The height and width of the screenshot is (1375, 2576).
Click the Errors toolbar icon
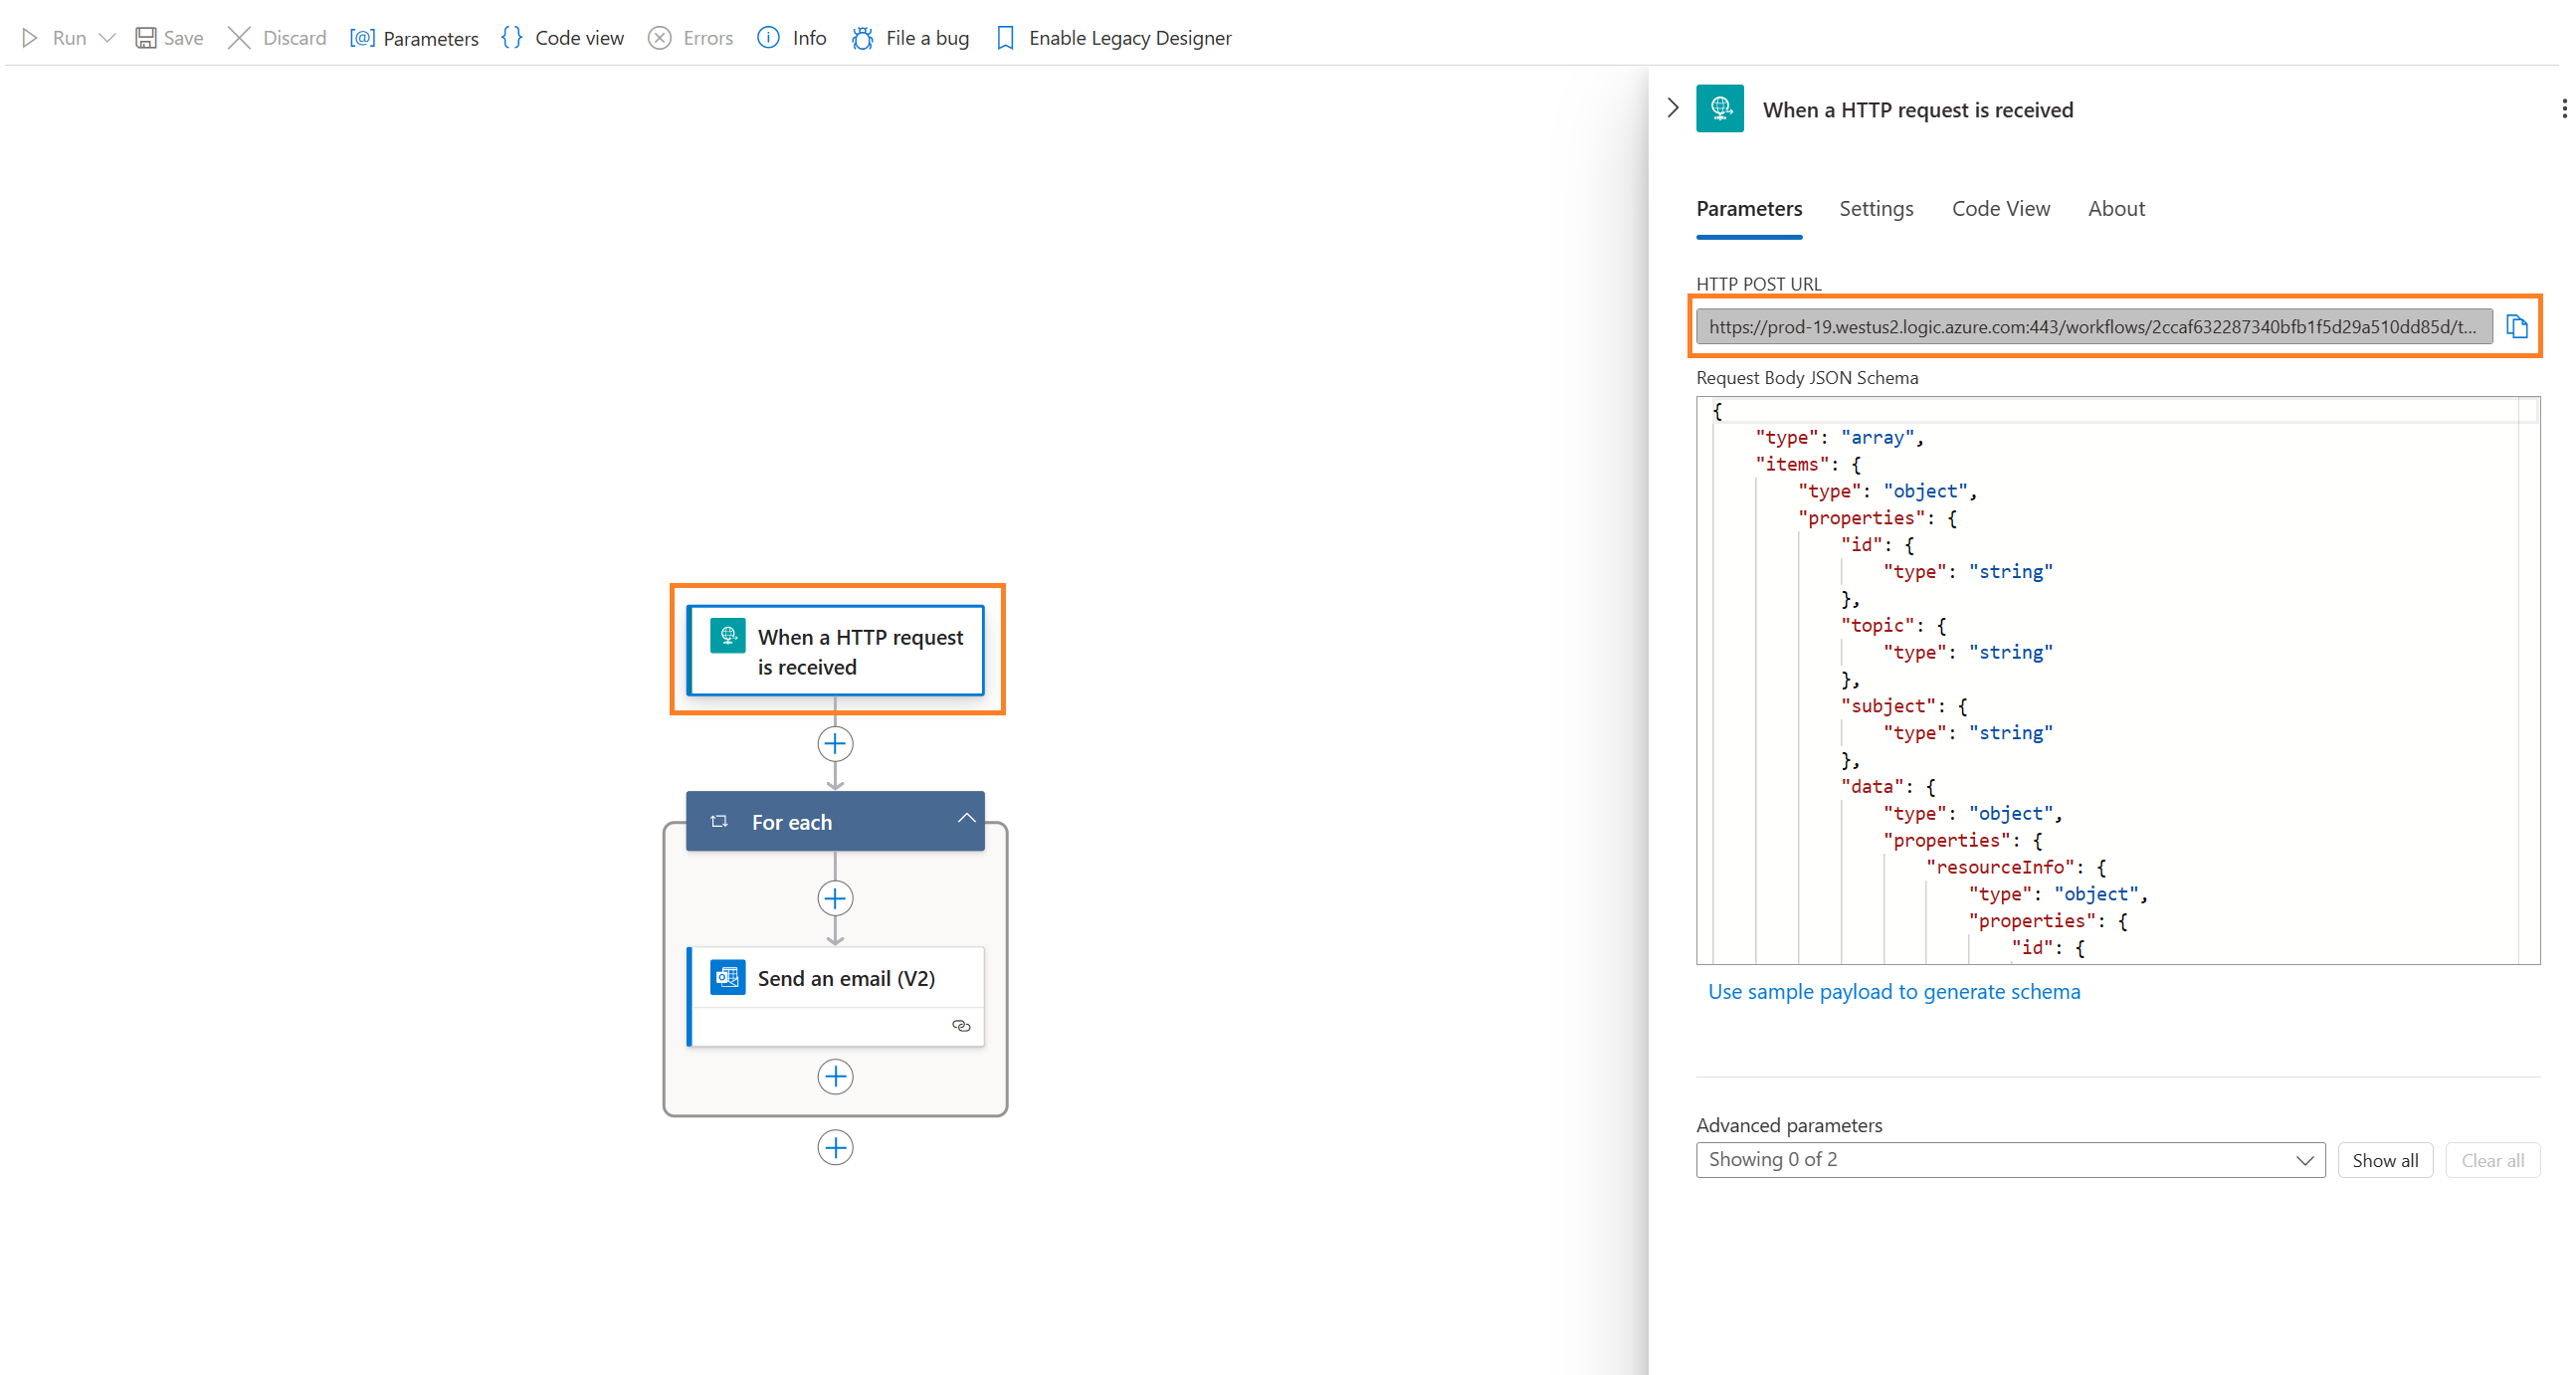click(x=694, y=38)
